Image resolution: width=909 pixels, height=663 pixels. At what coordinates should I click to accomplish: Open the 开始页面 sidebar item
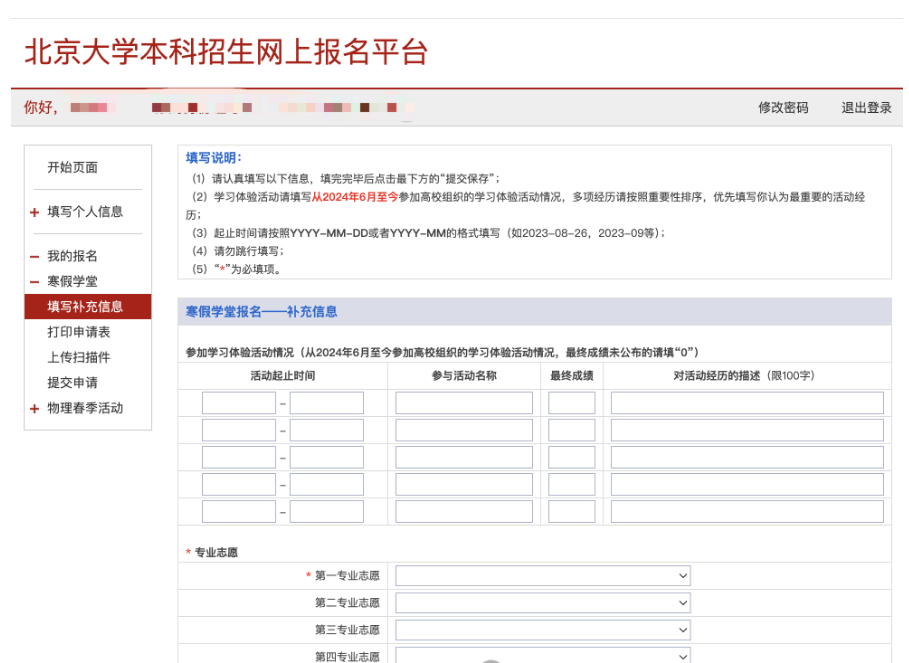click(72, 167)
